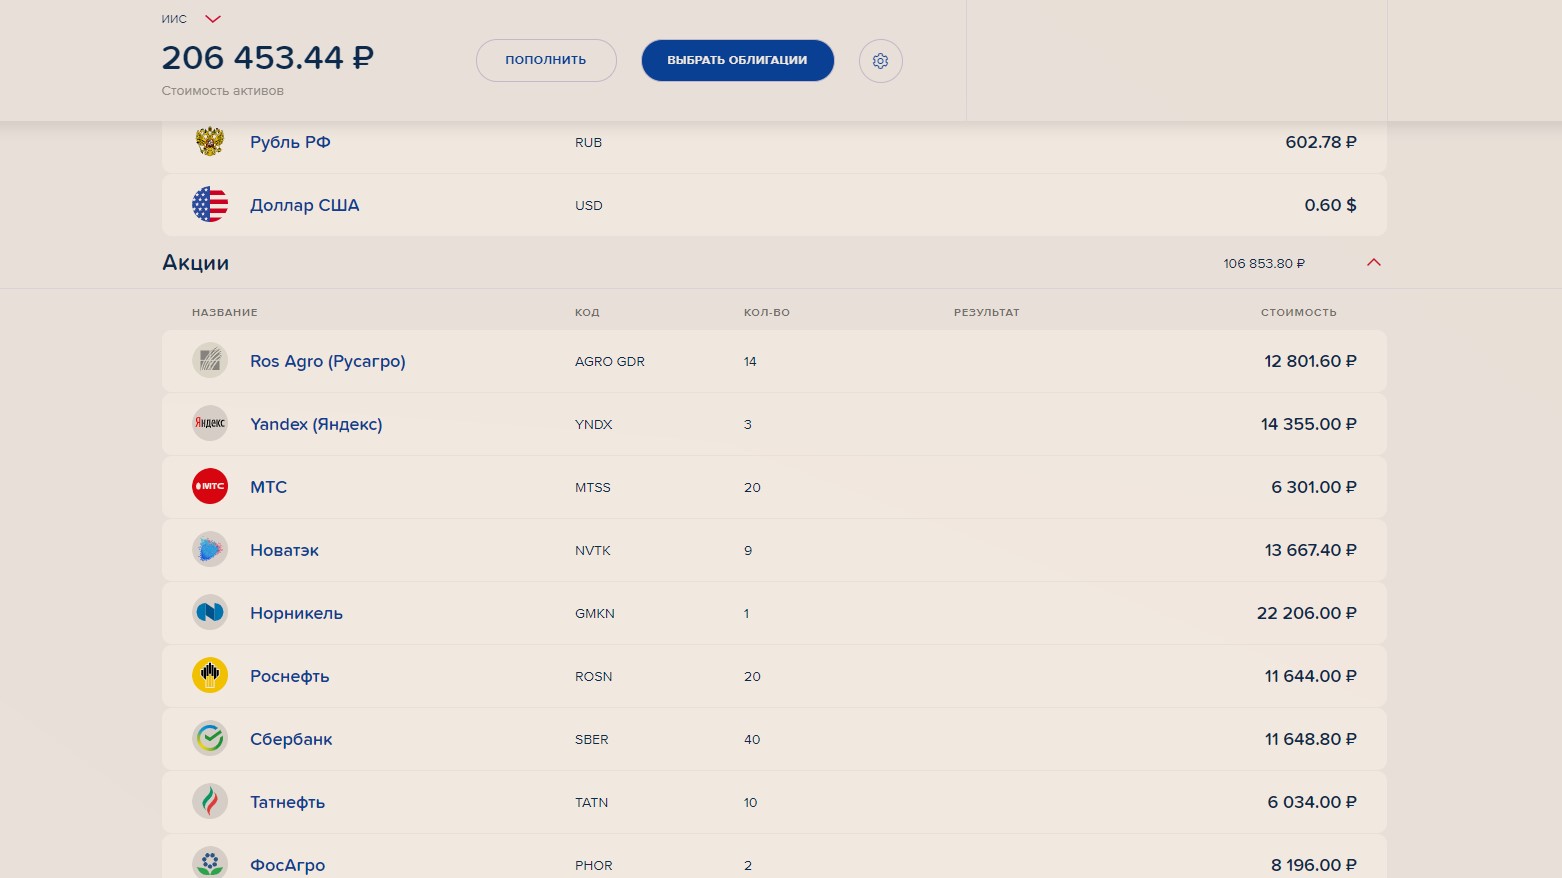Click the 602.78 ₽ ruble balance
Viewport: 1562px width, 878px height.
pyautogui.click(x=1321, y=142)
